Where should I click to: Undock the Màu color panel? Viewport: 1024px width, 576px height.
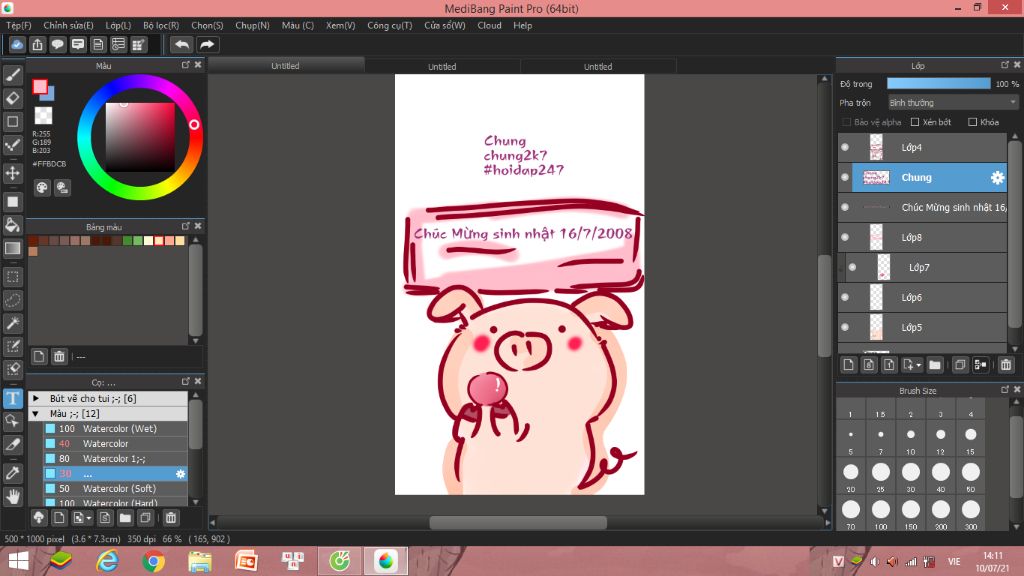[185, 65]
